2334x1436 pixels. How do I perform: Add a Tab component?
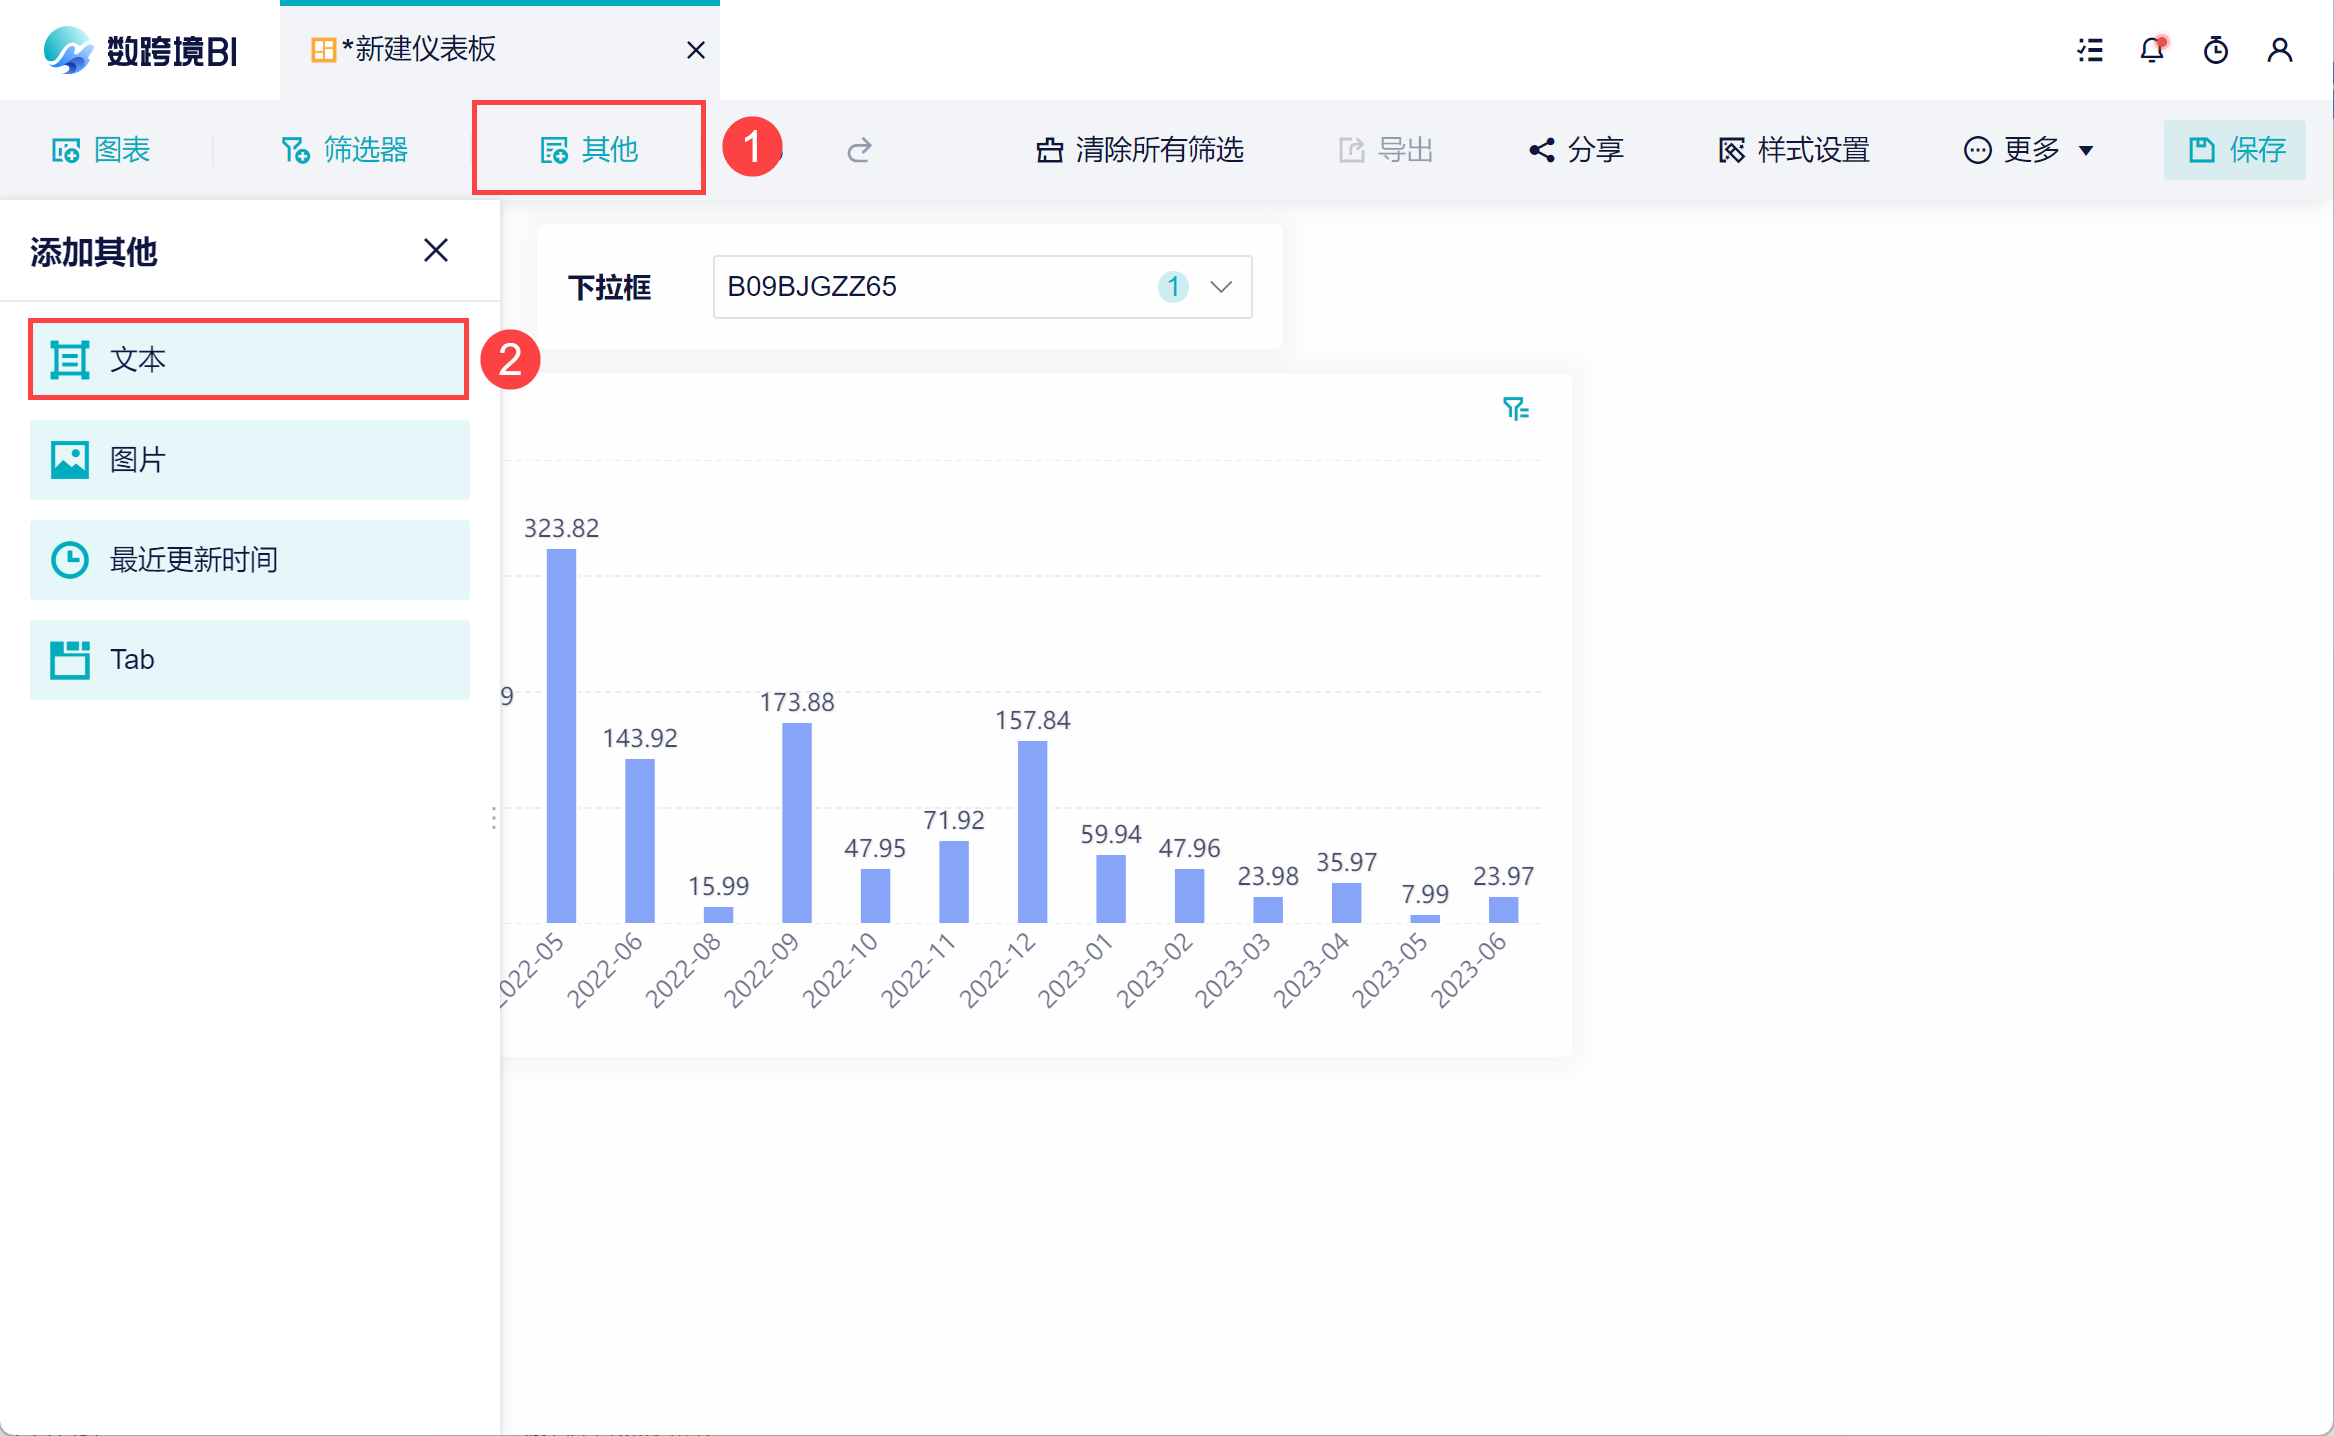pos(249,660)
